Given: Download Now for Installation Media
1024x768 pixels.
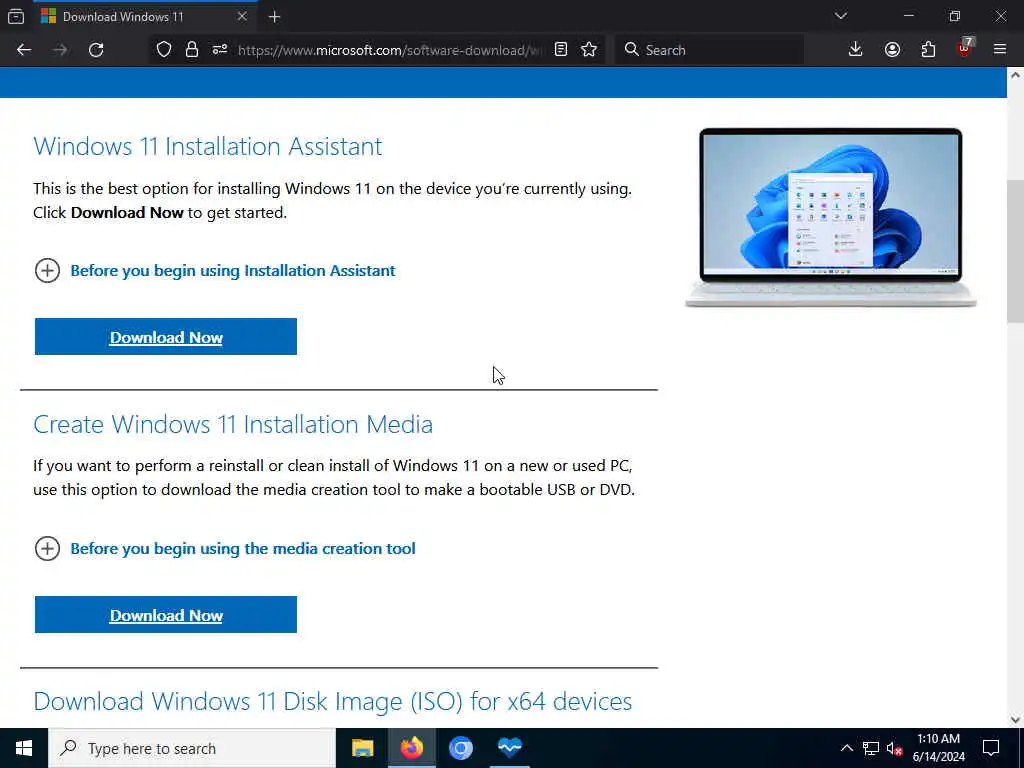Looking at the screenshot, I should [166, 615].
